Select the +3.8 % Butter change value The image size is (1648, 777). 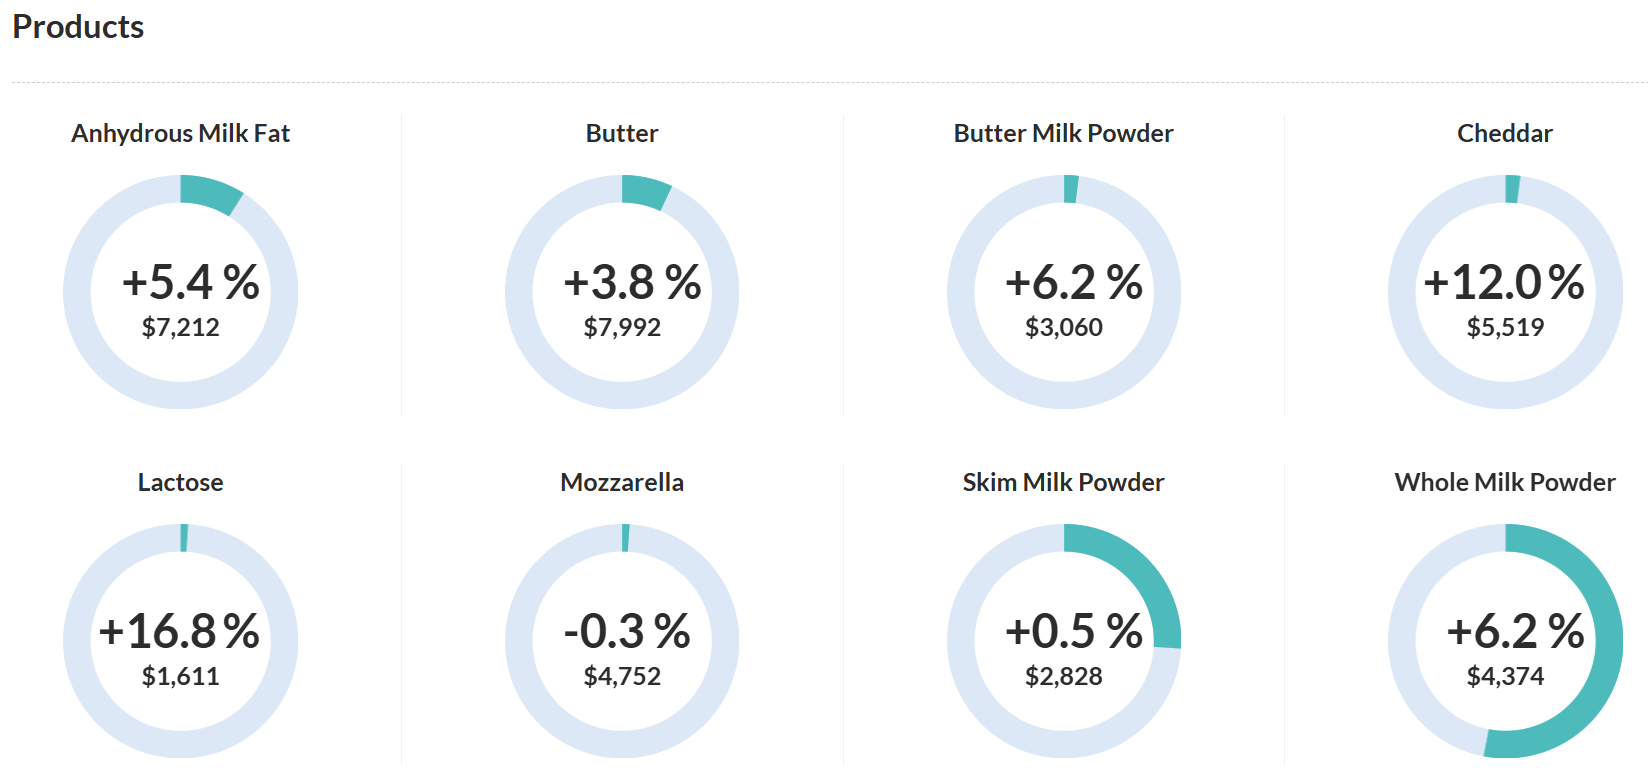[632, 282]
